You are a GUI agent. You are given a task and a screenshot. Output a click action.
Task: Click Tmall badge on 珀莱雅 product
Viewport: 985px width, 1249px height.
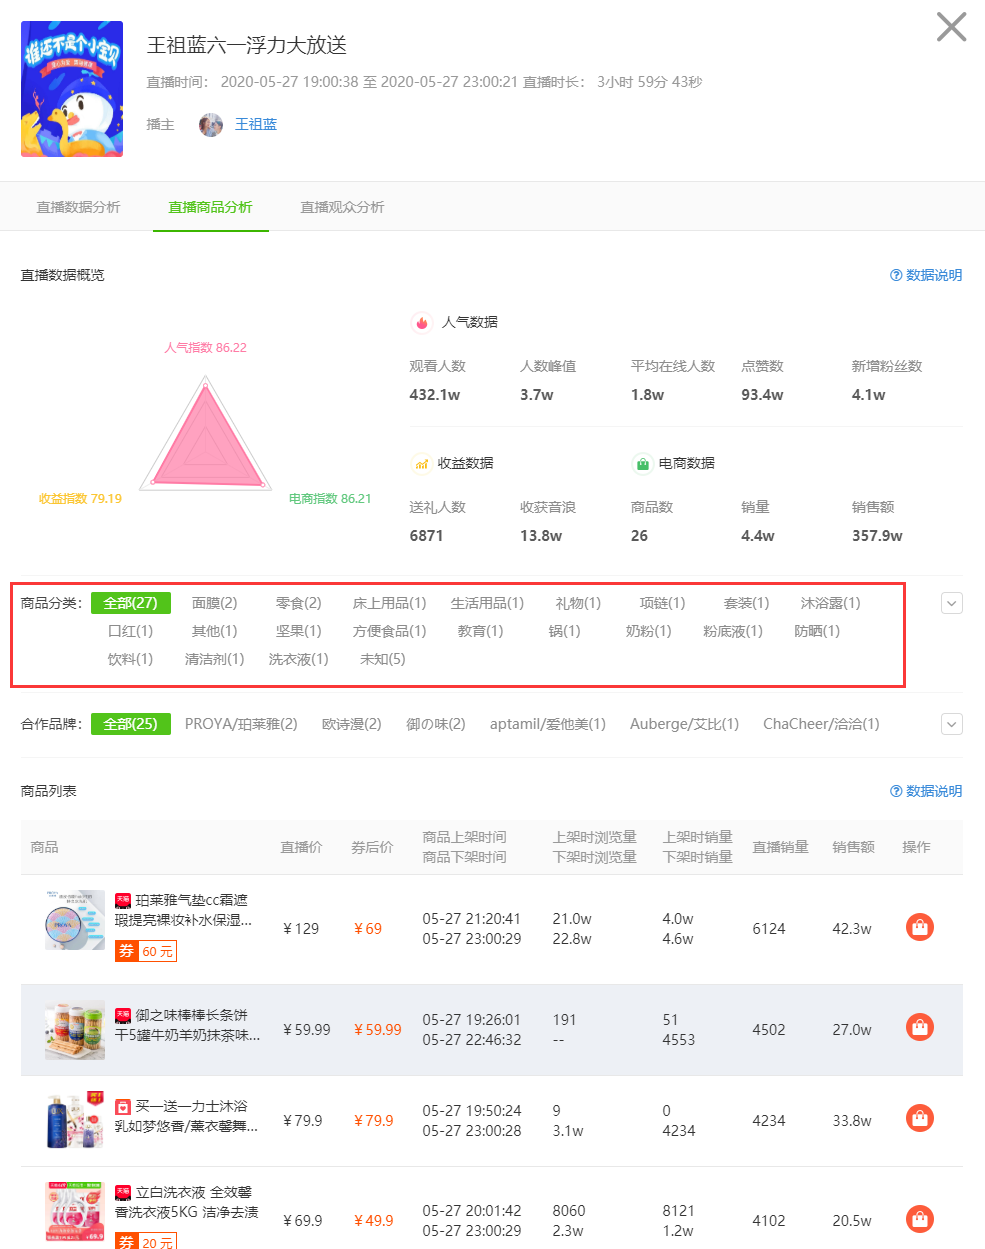[x=123, y=900]
